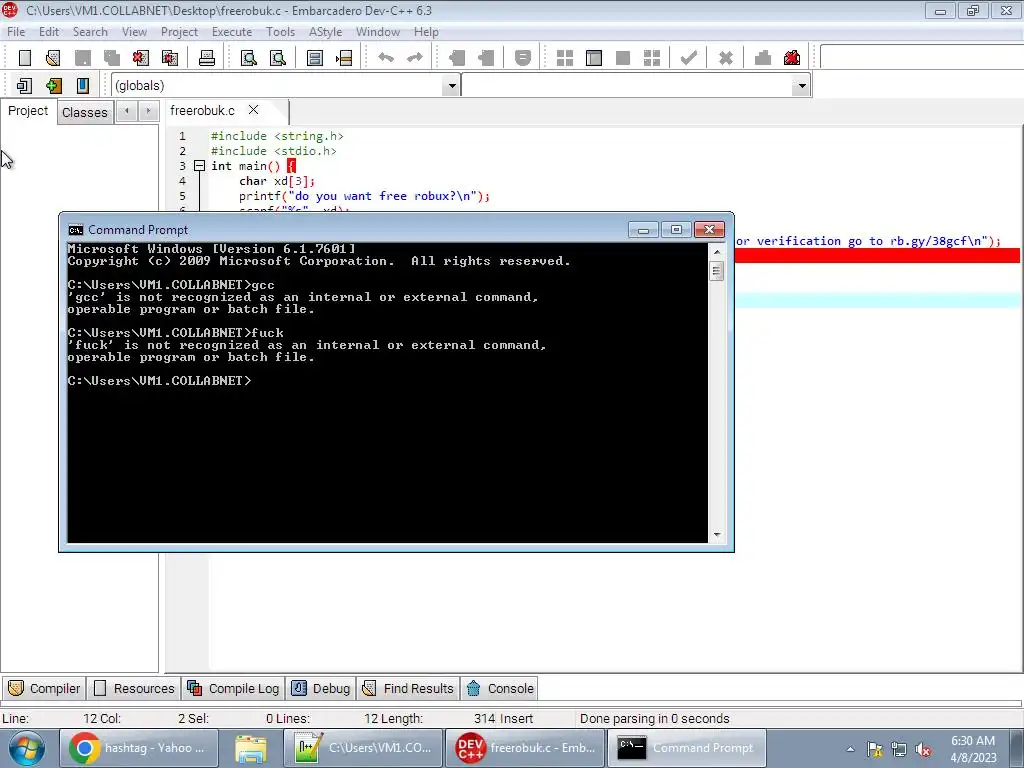Click the New project icon on second toolbar
The height and width of the screenshot is (768, 1024).
click(25, 86)
